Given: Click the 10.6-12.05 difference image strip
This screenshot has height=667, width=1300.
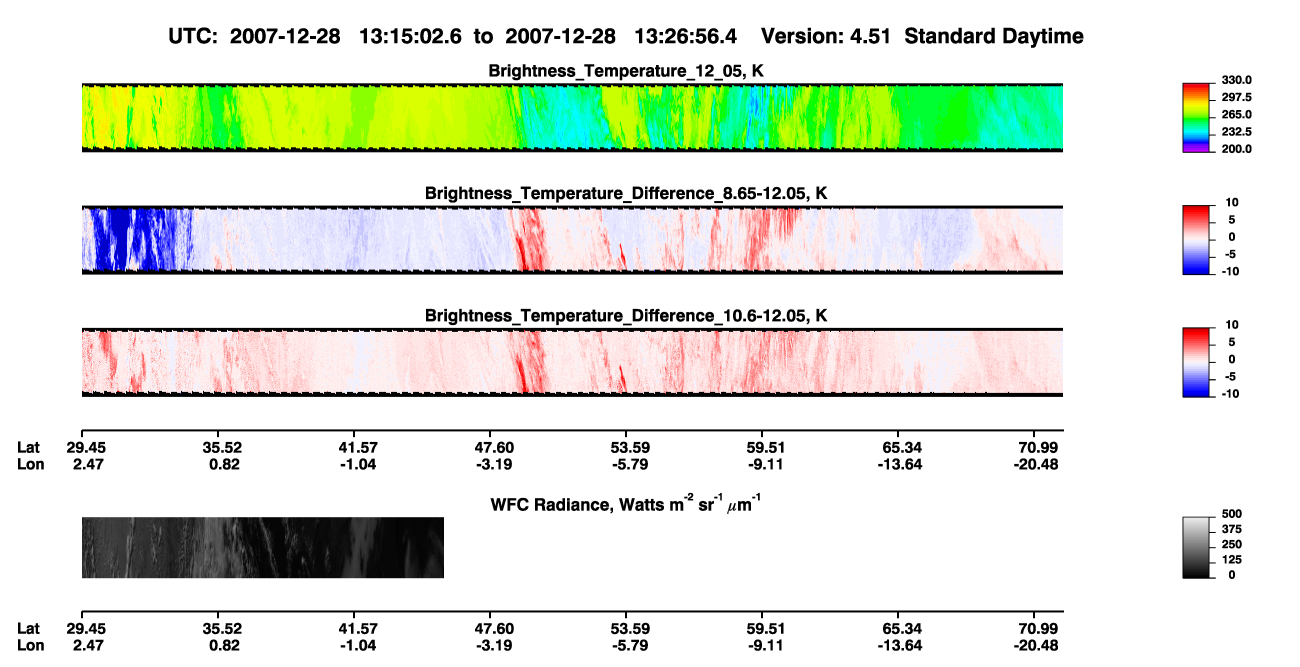Looking at the screenshot, I should (x=572, y=362).
